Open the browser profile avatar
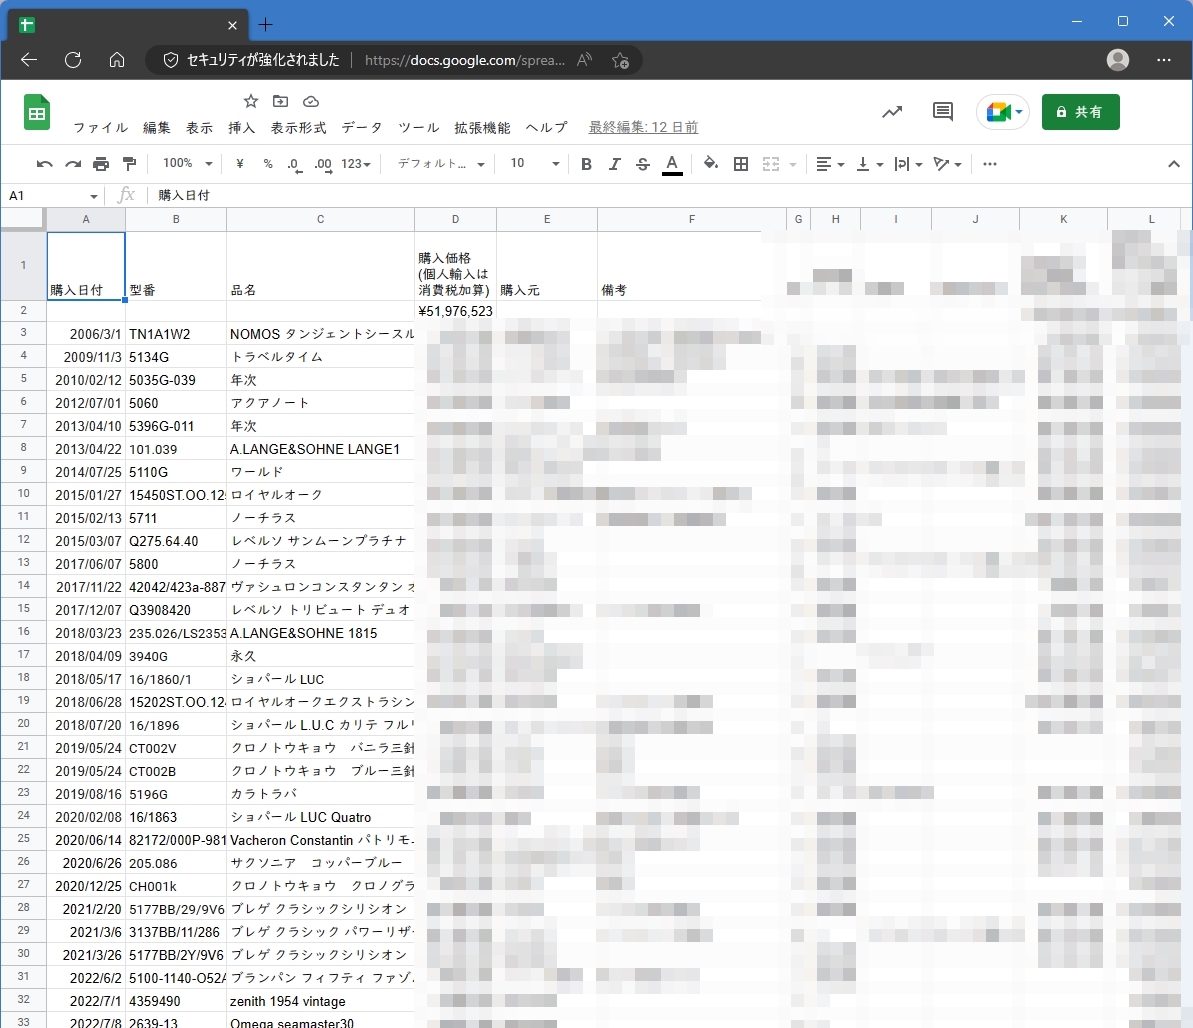1193x1028 pixels. tap(1118, 60)
